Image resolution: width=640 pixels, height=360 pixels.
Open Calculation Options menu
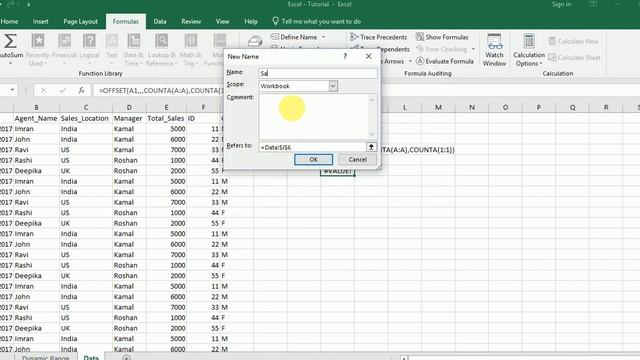pyautogui.click(x=529, y=50)
